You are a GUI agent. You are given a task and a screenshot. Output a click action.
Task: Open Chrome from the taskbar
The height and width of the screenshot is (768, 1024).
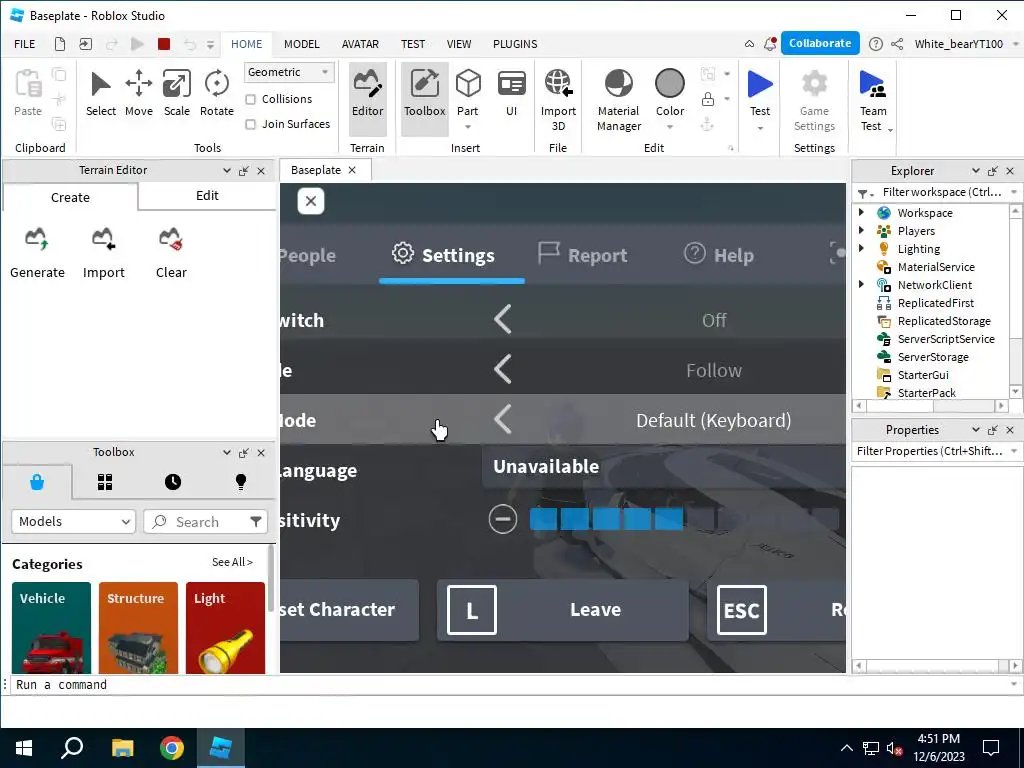coord(171,748)
